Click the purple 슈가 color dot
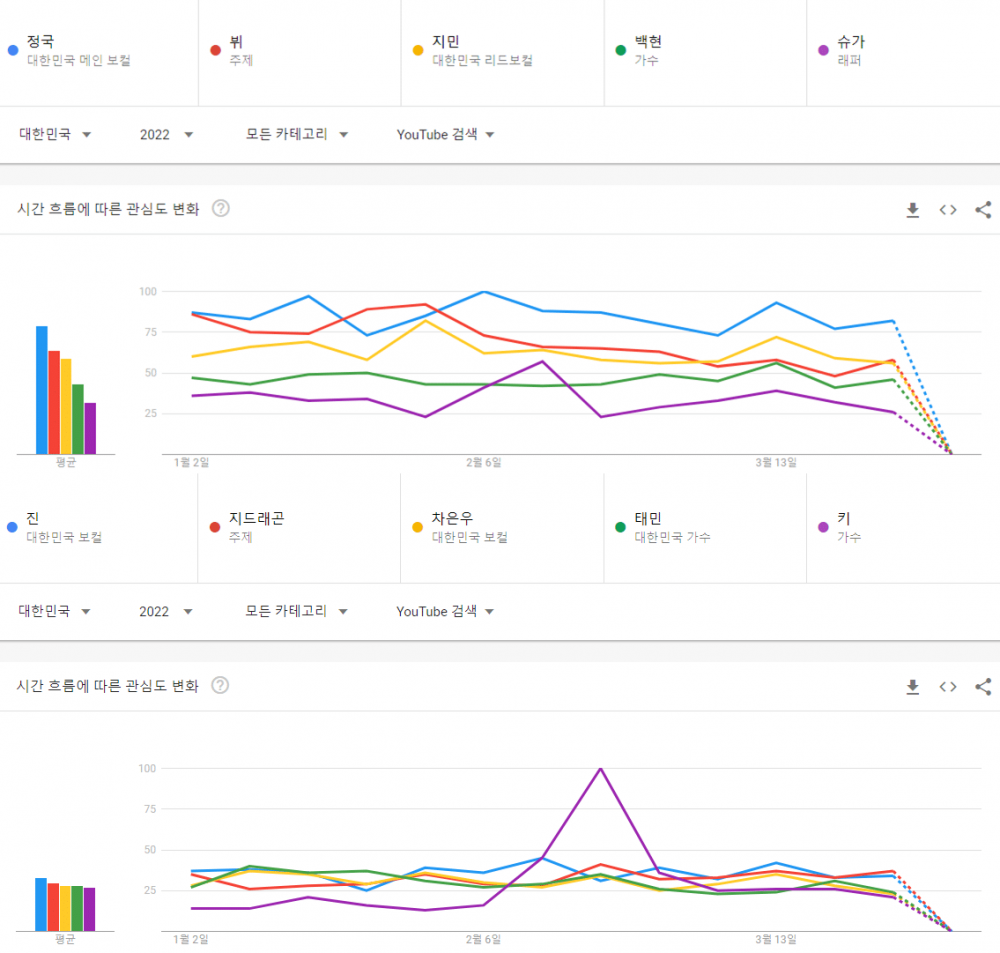1000x953 pixels. 823,49
